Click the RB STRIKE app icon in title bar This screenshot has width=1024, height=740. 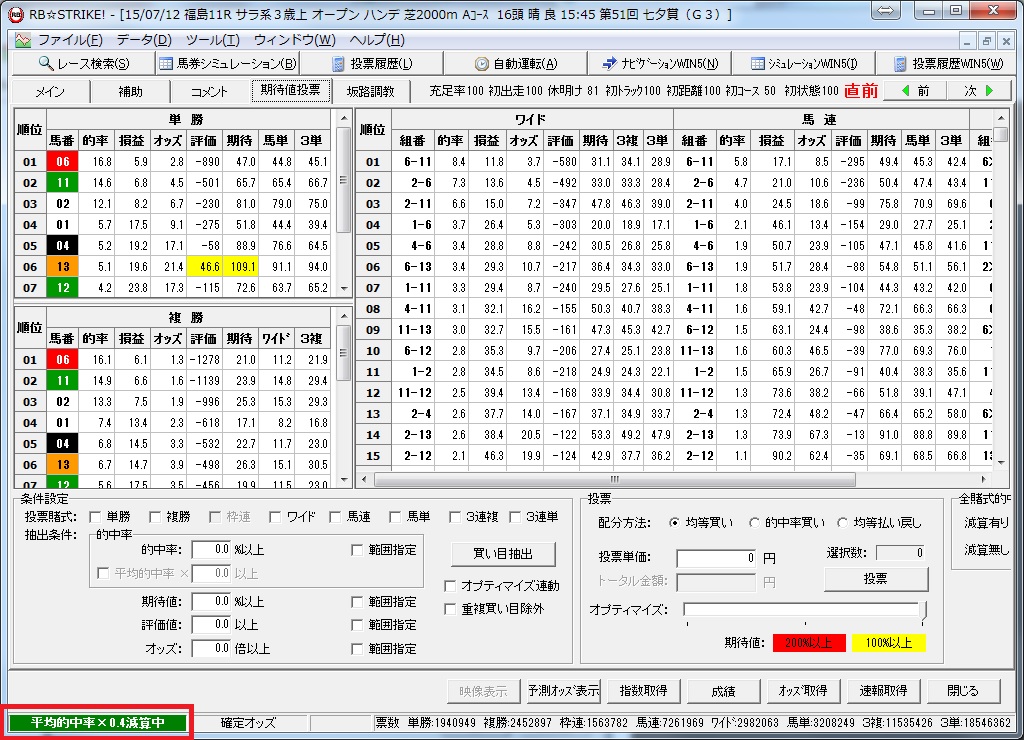[x=16, y=14]
